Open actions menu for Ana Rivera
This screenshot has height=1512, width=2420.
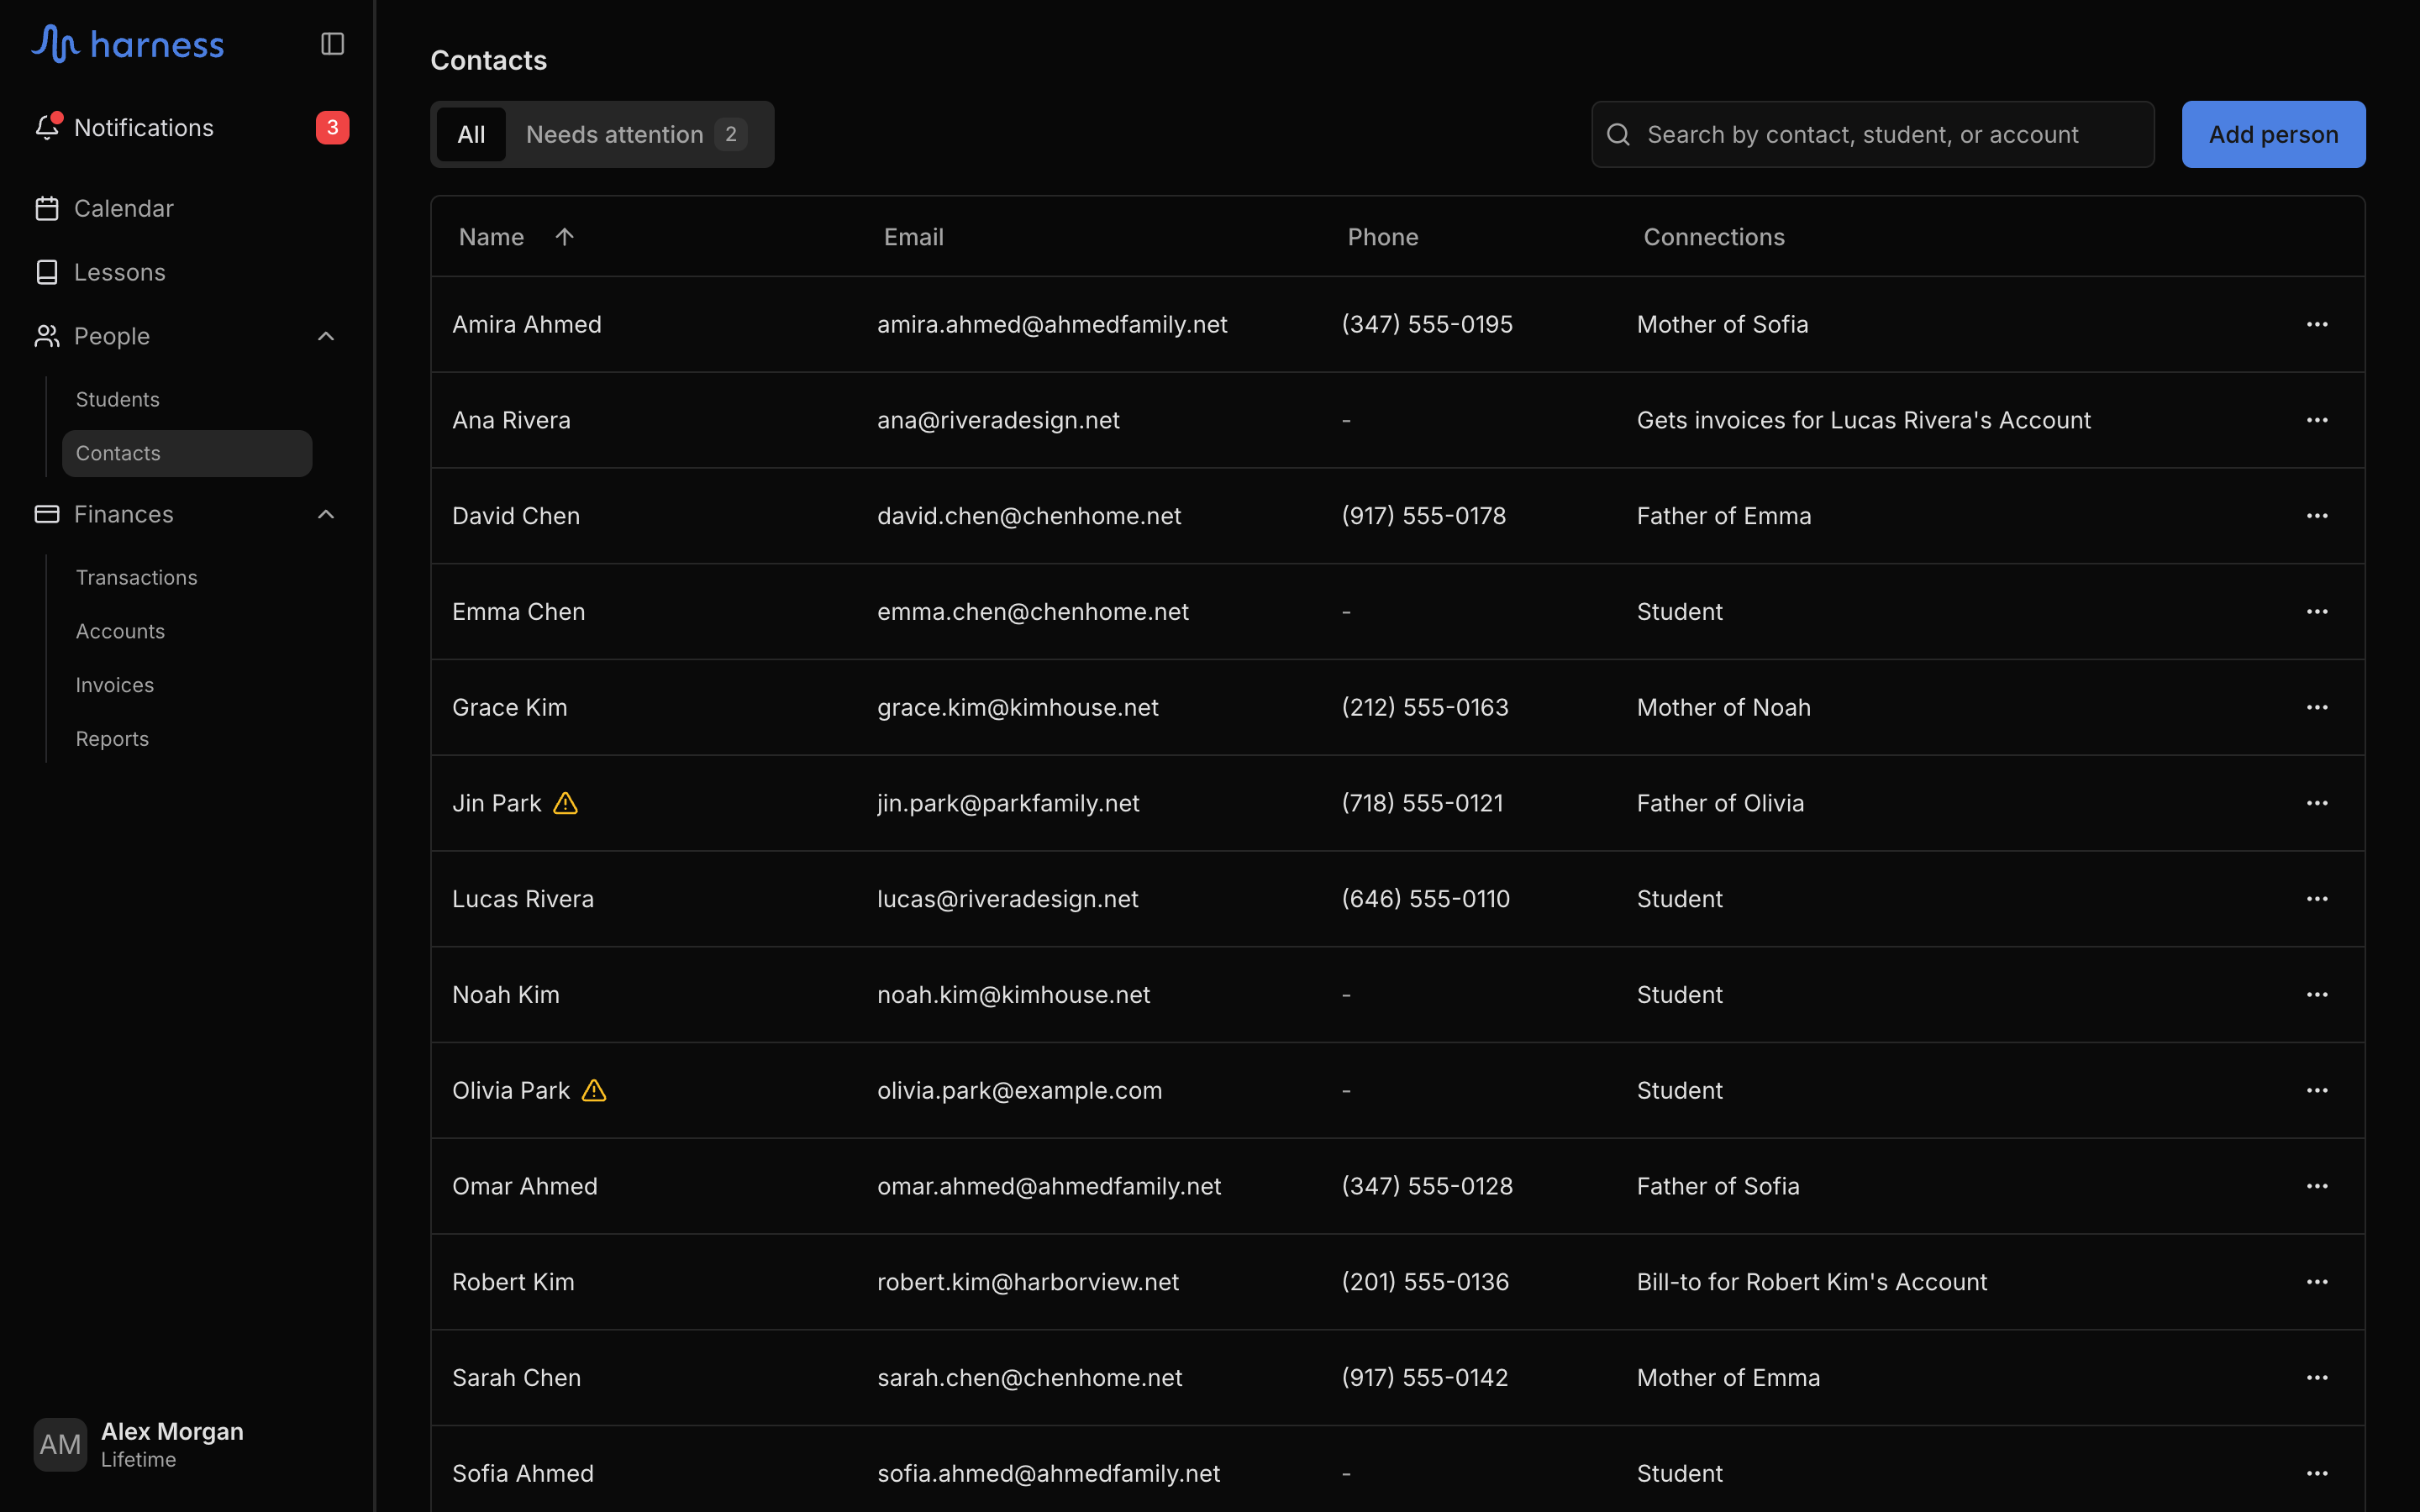click(x=2317, y=420)
